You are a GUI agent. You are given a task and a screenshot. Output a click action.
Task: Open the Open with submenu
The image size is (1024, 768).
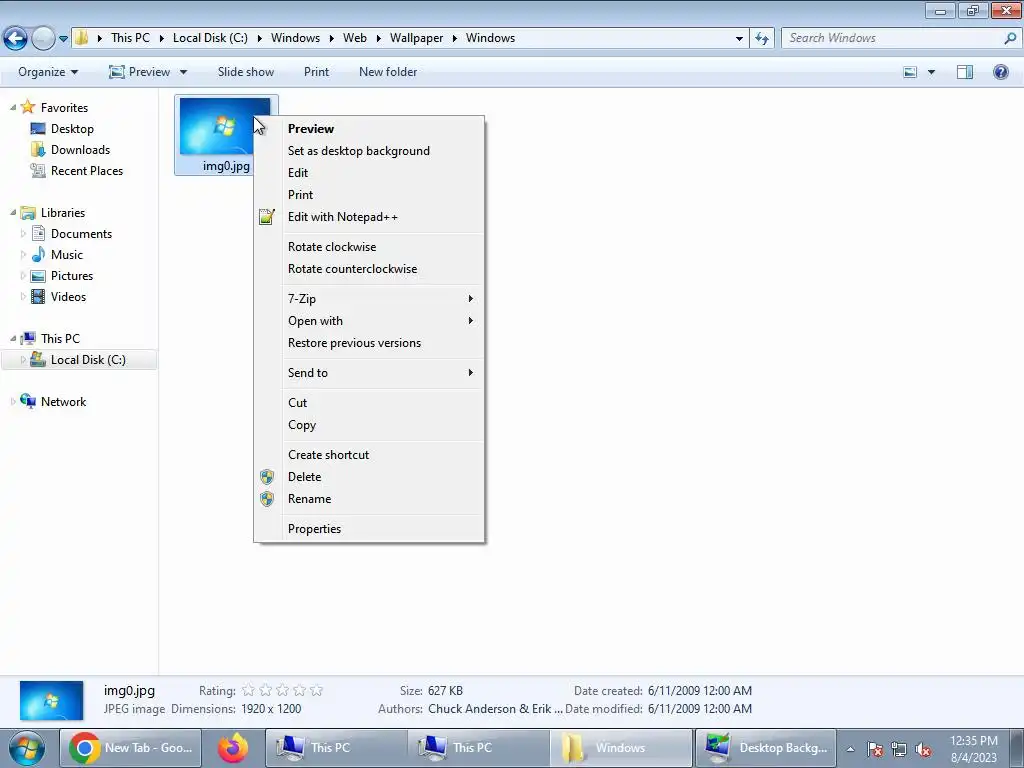click(369, 321)
